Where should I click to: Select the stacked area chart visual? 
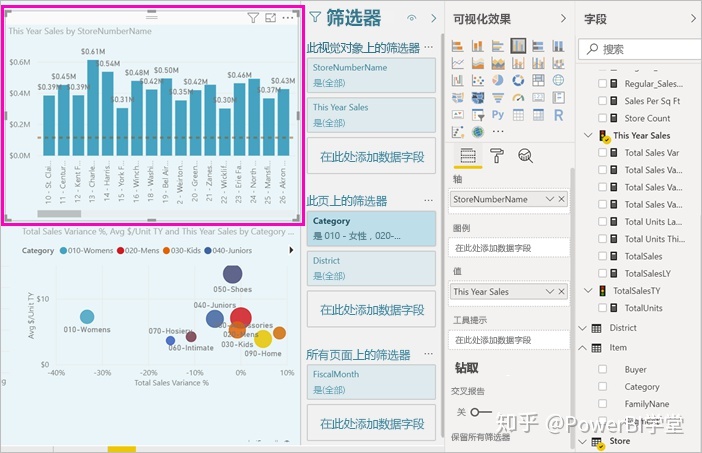[x=498, y=63]
